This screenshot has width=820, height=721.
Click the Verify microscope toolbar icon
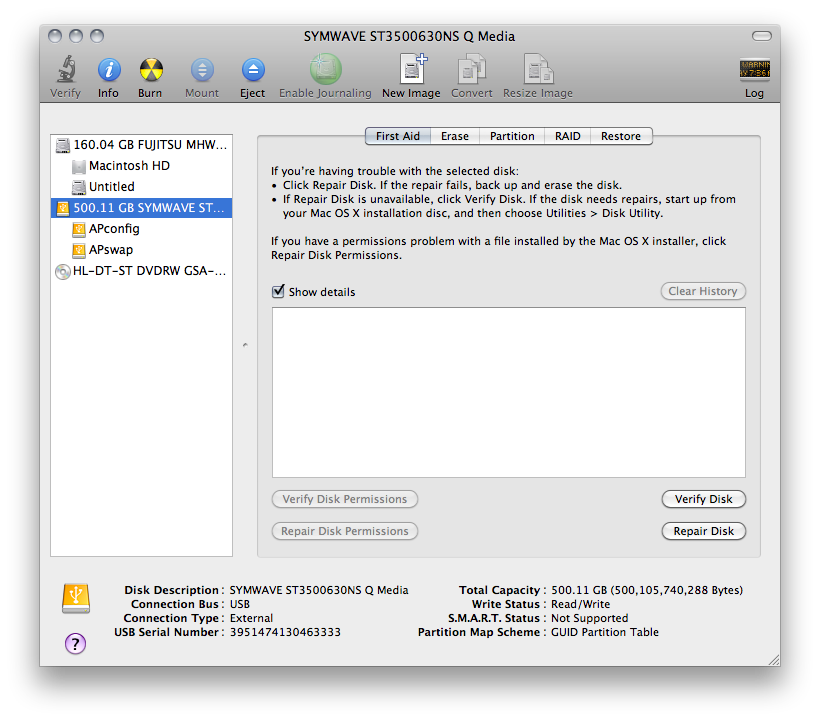click(x=66, y=70)
